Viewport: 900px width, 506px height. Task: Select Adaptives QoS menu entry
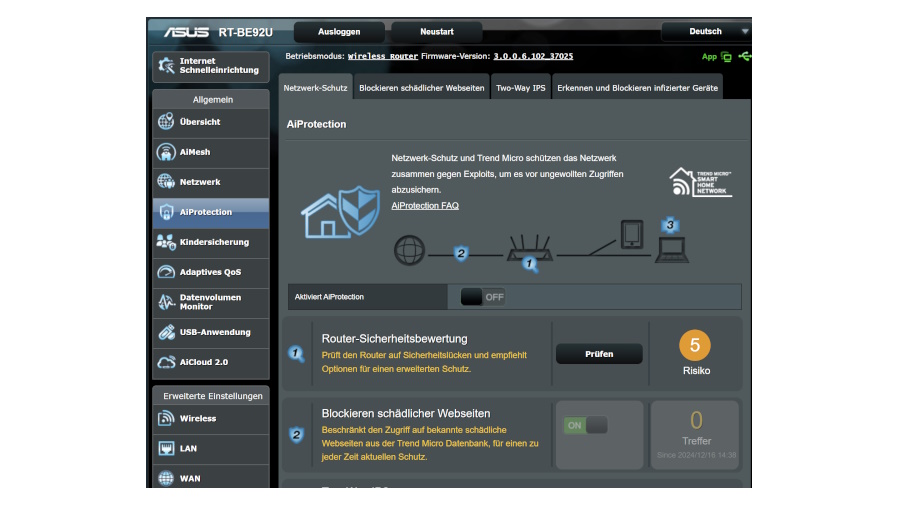pyautogui.click(x=211, y=272)
